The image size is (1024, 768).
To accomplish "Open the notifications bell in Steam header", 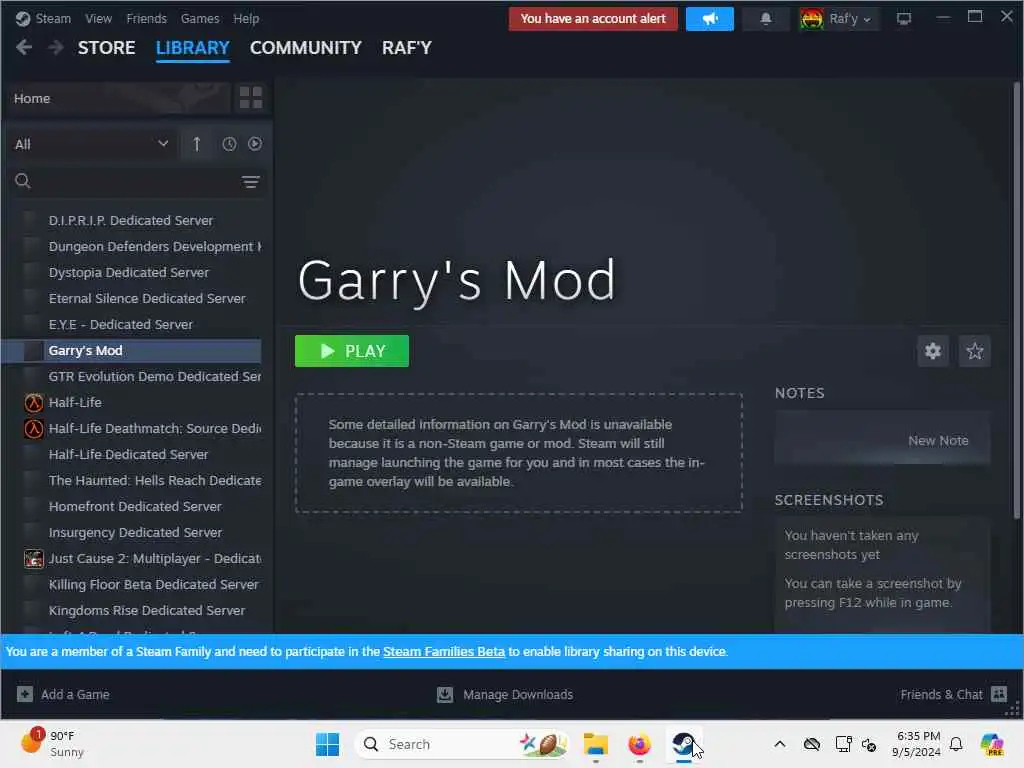I will 765,19.
